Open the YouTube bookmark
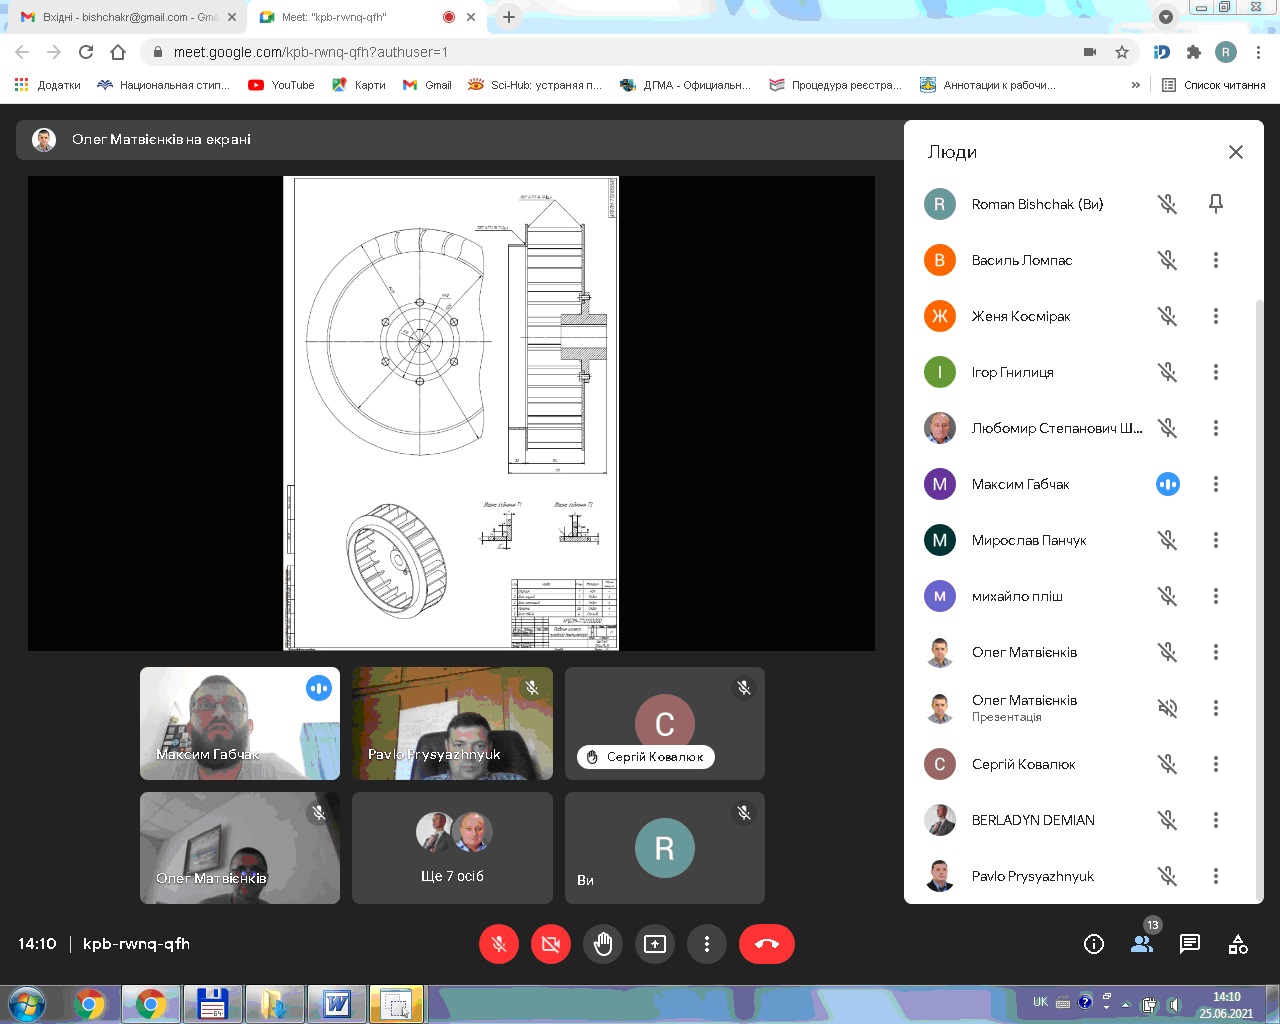1280x1024 pixels. (282, 85)
